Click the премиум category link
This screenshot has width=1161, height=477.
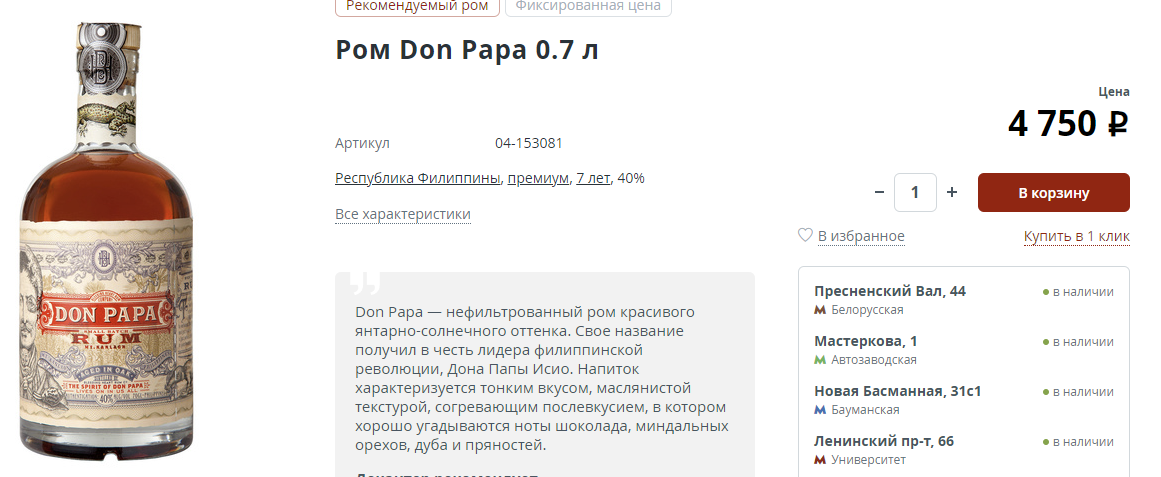coord(538,179)
